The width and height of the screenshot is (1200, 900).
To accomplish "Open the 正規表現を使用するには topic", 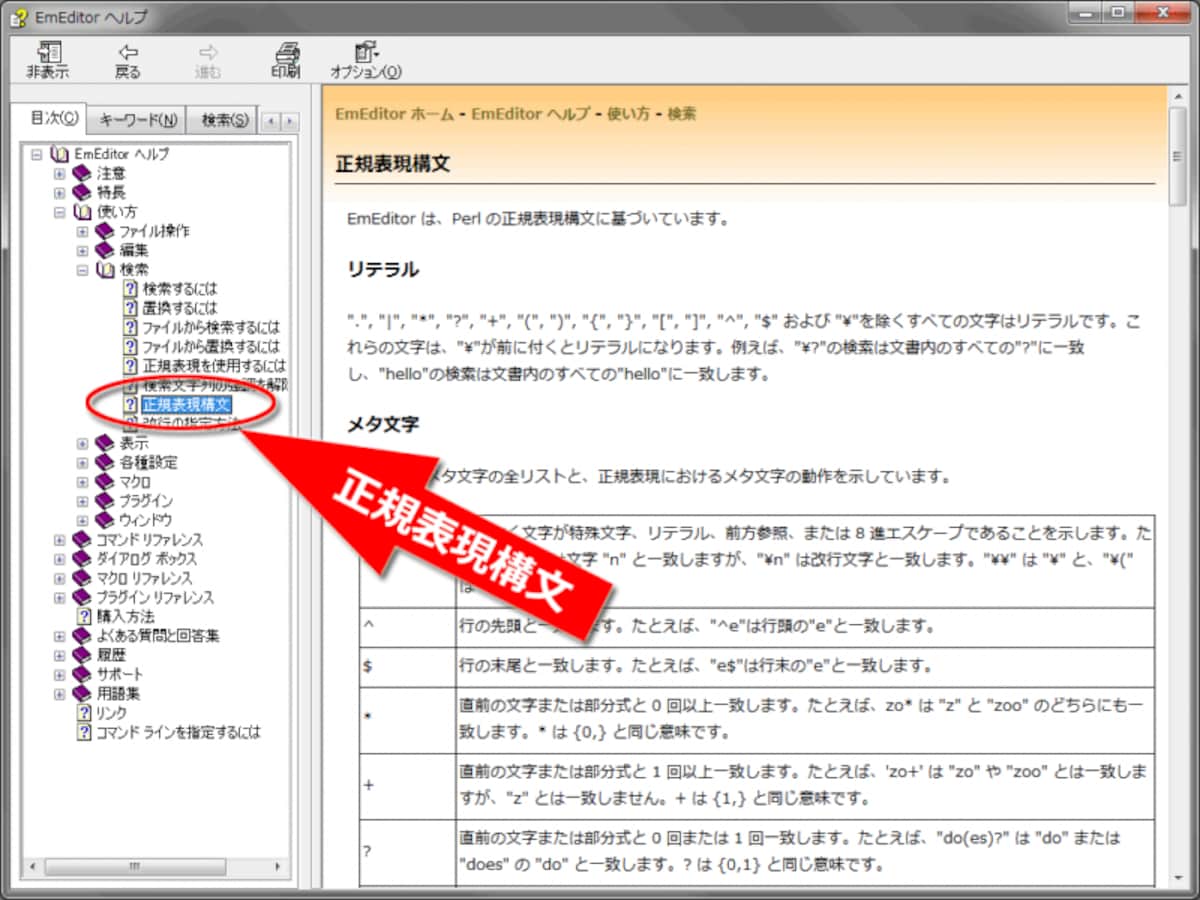I will pyautogui.click(x=213, y=366).
